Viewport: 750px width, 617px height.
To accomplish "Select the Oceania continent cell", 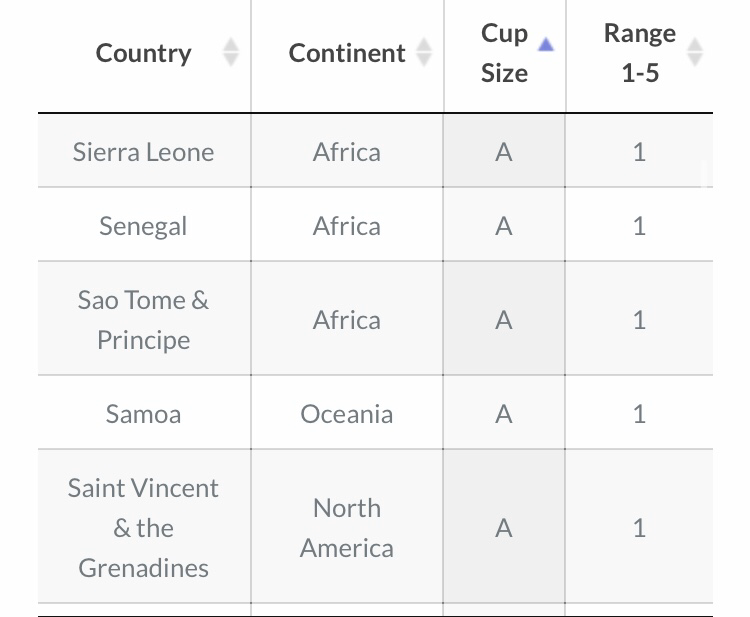I will pyautogui.click(x=347, y=414).
